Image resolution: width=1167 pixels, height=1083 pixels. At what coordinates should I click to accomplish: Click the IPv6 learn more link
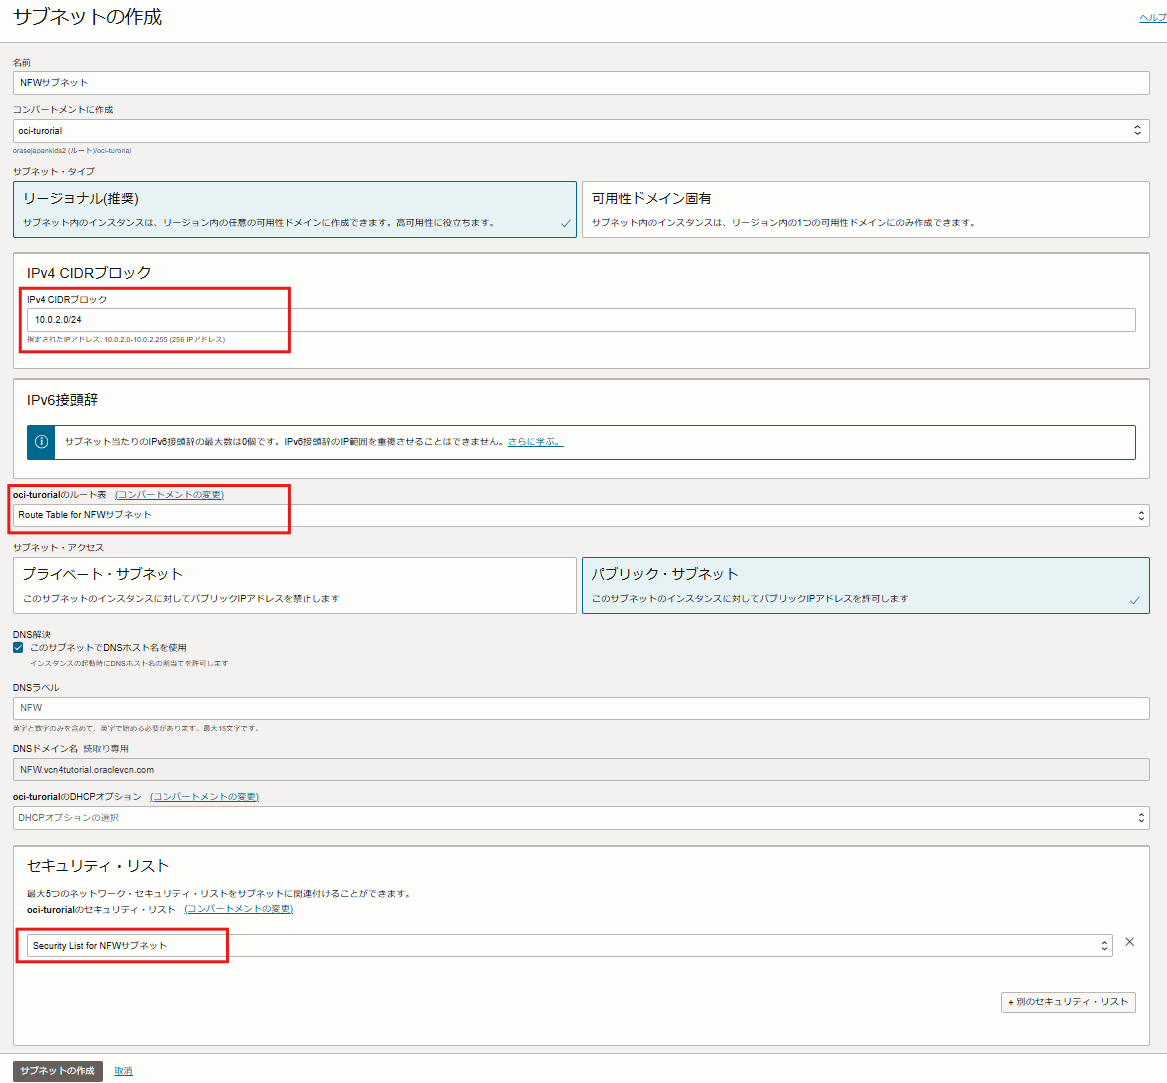(x=535, y=442)
